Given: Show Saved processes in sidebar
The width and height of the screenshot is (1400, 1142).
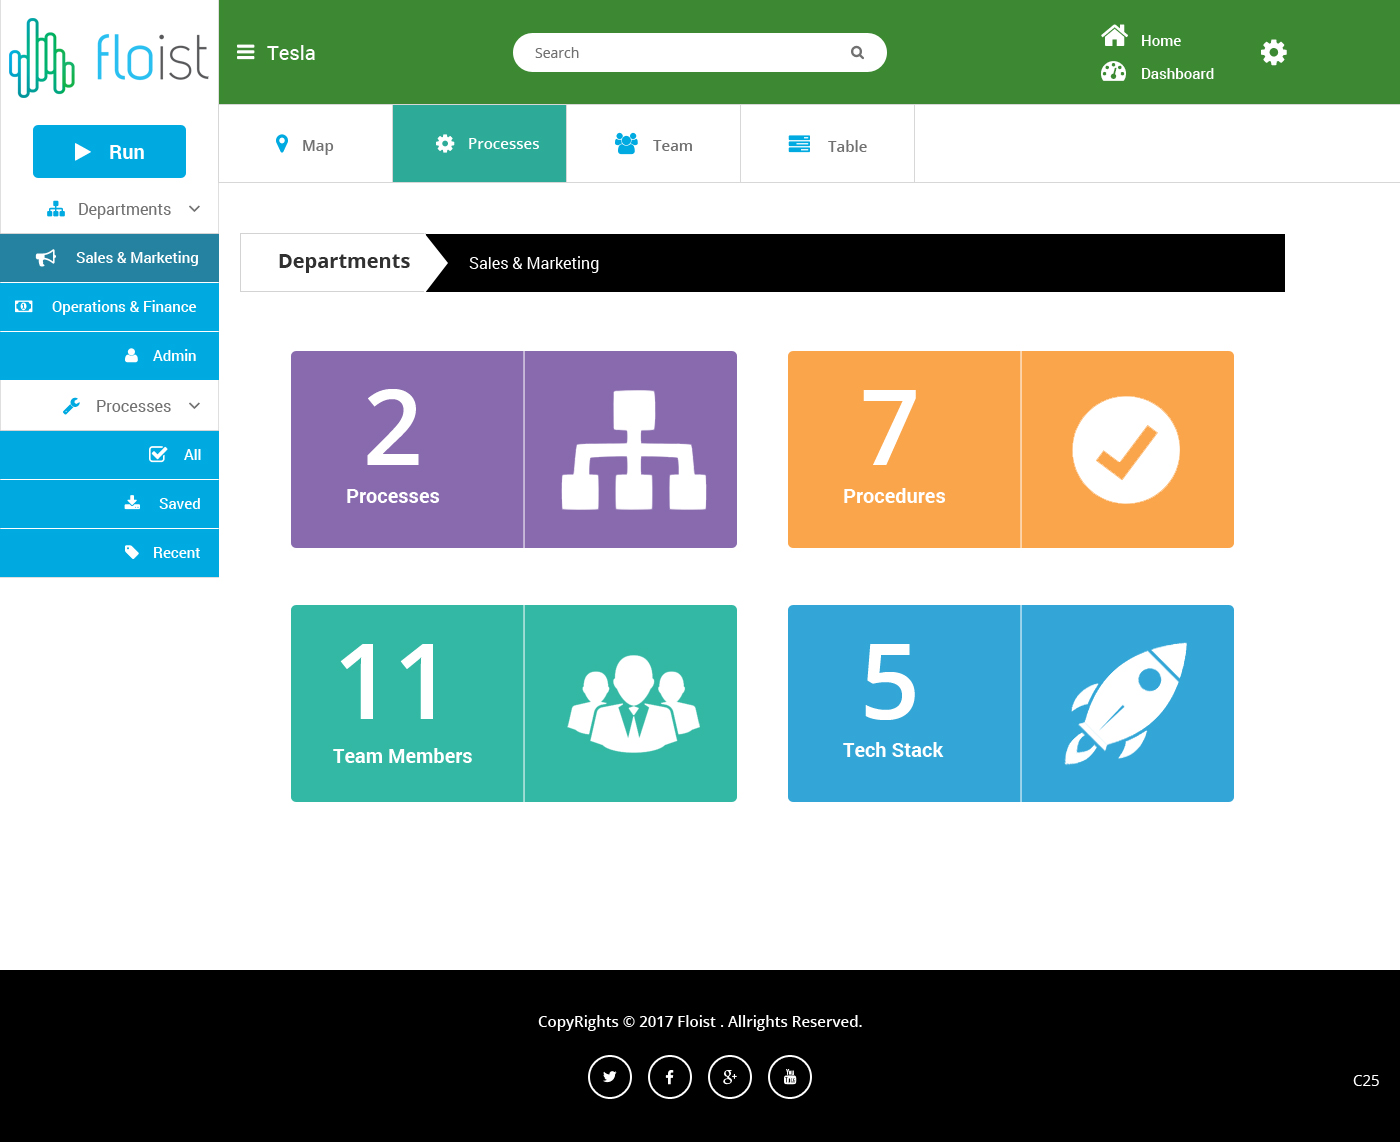Looking at the screenshot, I should point(109,504).
